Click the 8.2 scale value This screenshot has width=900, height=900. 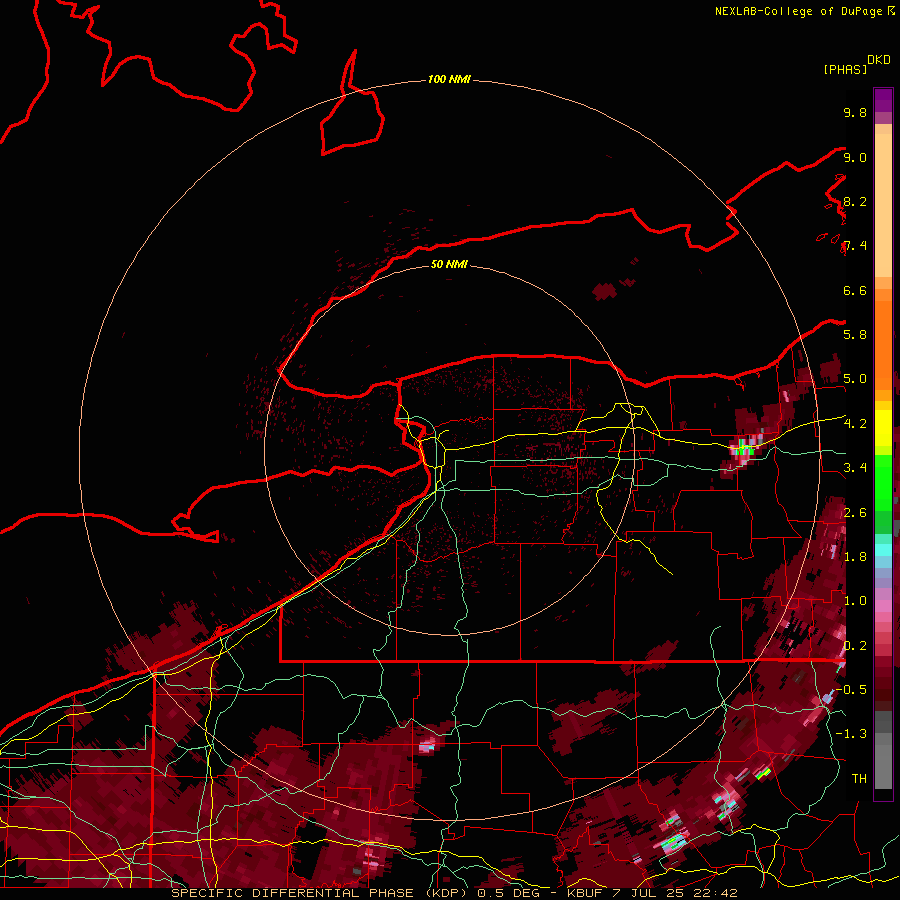click(855, 201)
